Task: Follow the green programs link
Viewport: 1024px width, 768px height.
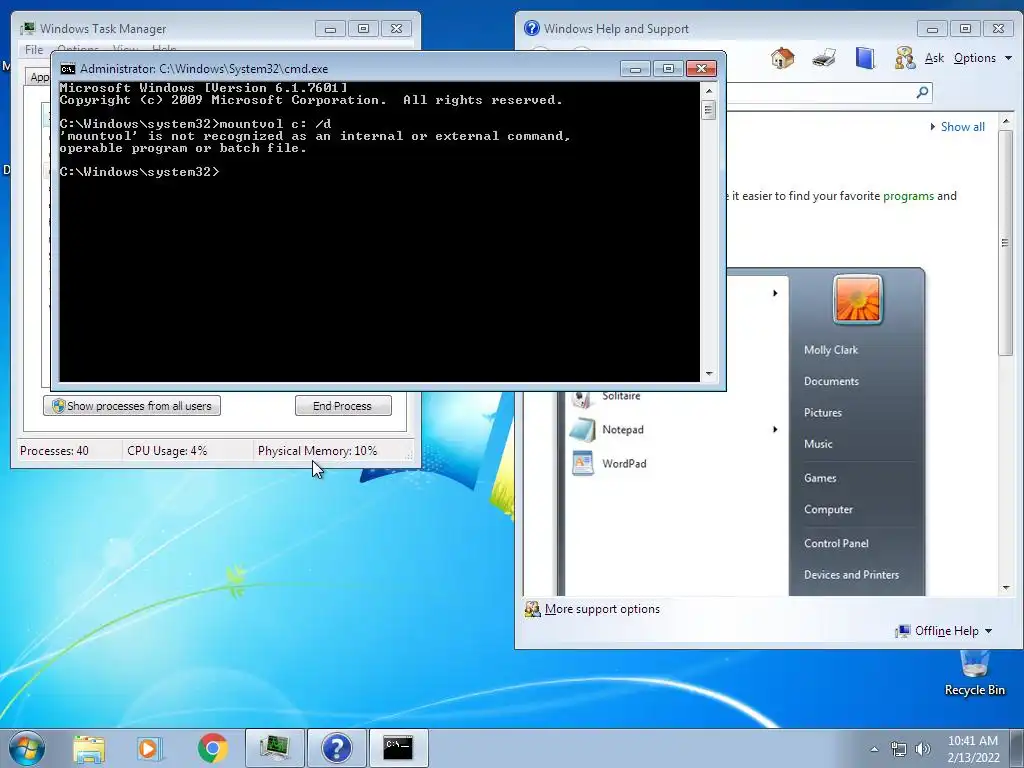Action: tap(908, 196)
